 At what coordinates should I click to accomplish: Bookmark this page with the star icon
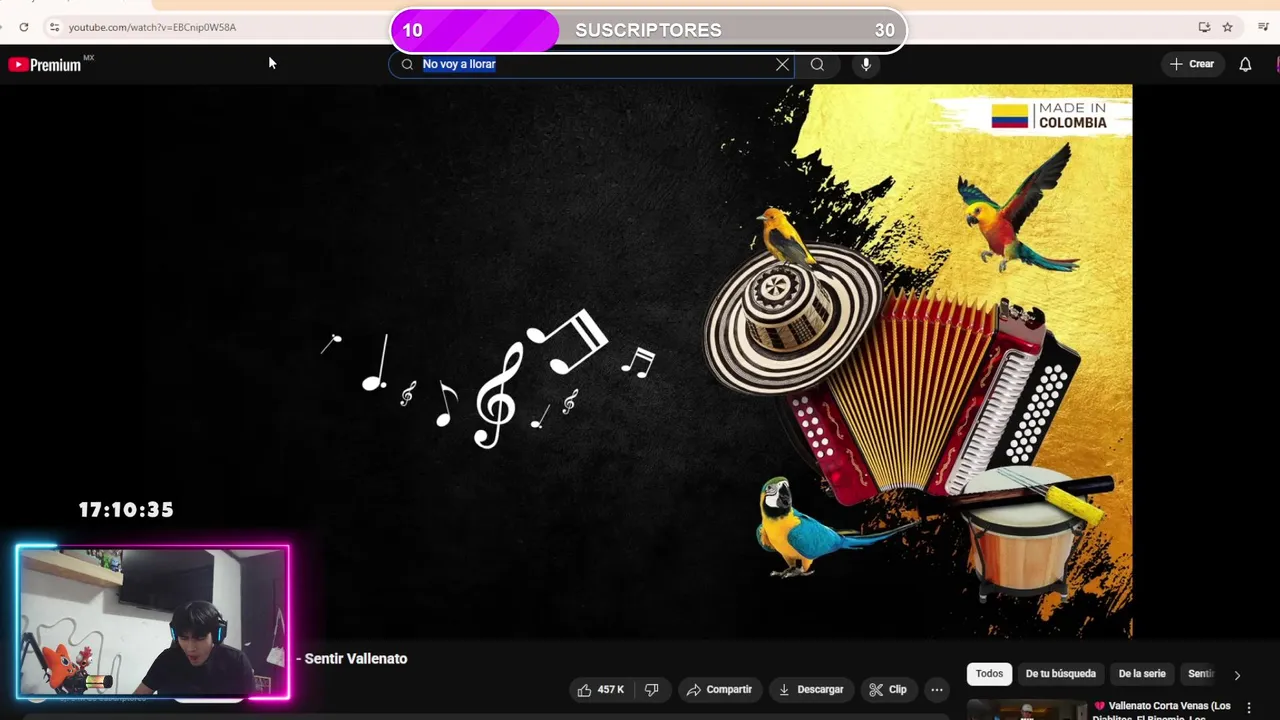1227,27
